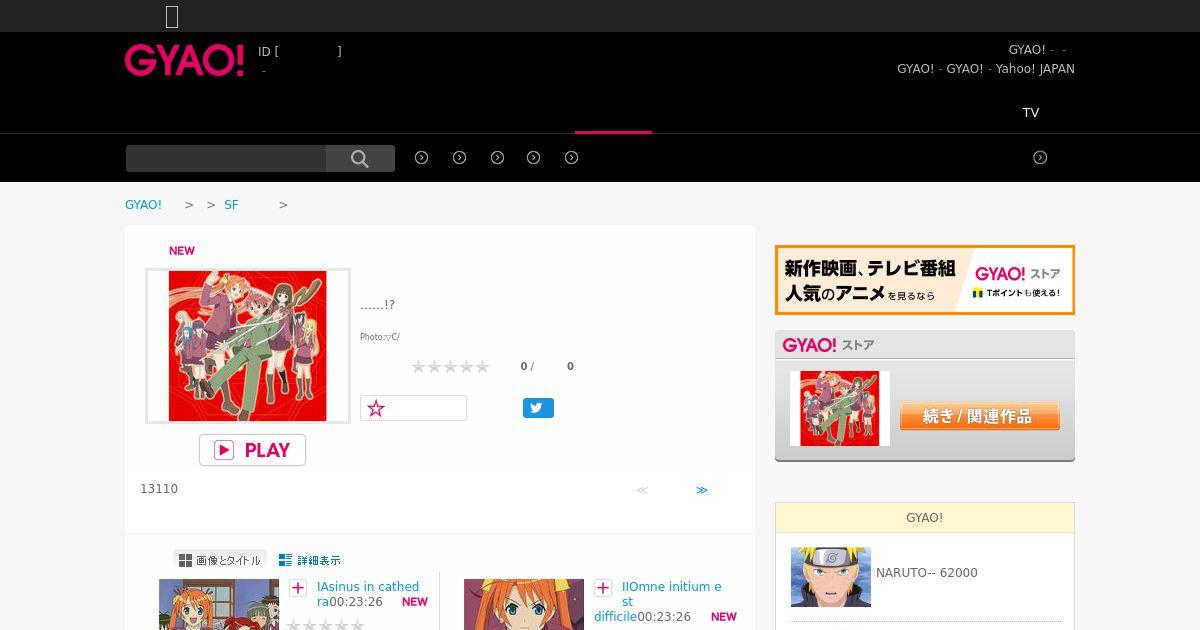Click the fifth circled arrow in nav bar

point(572,158)
